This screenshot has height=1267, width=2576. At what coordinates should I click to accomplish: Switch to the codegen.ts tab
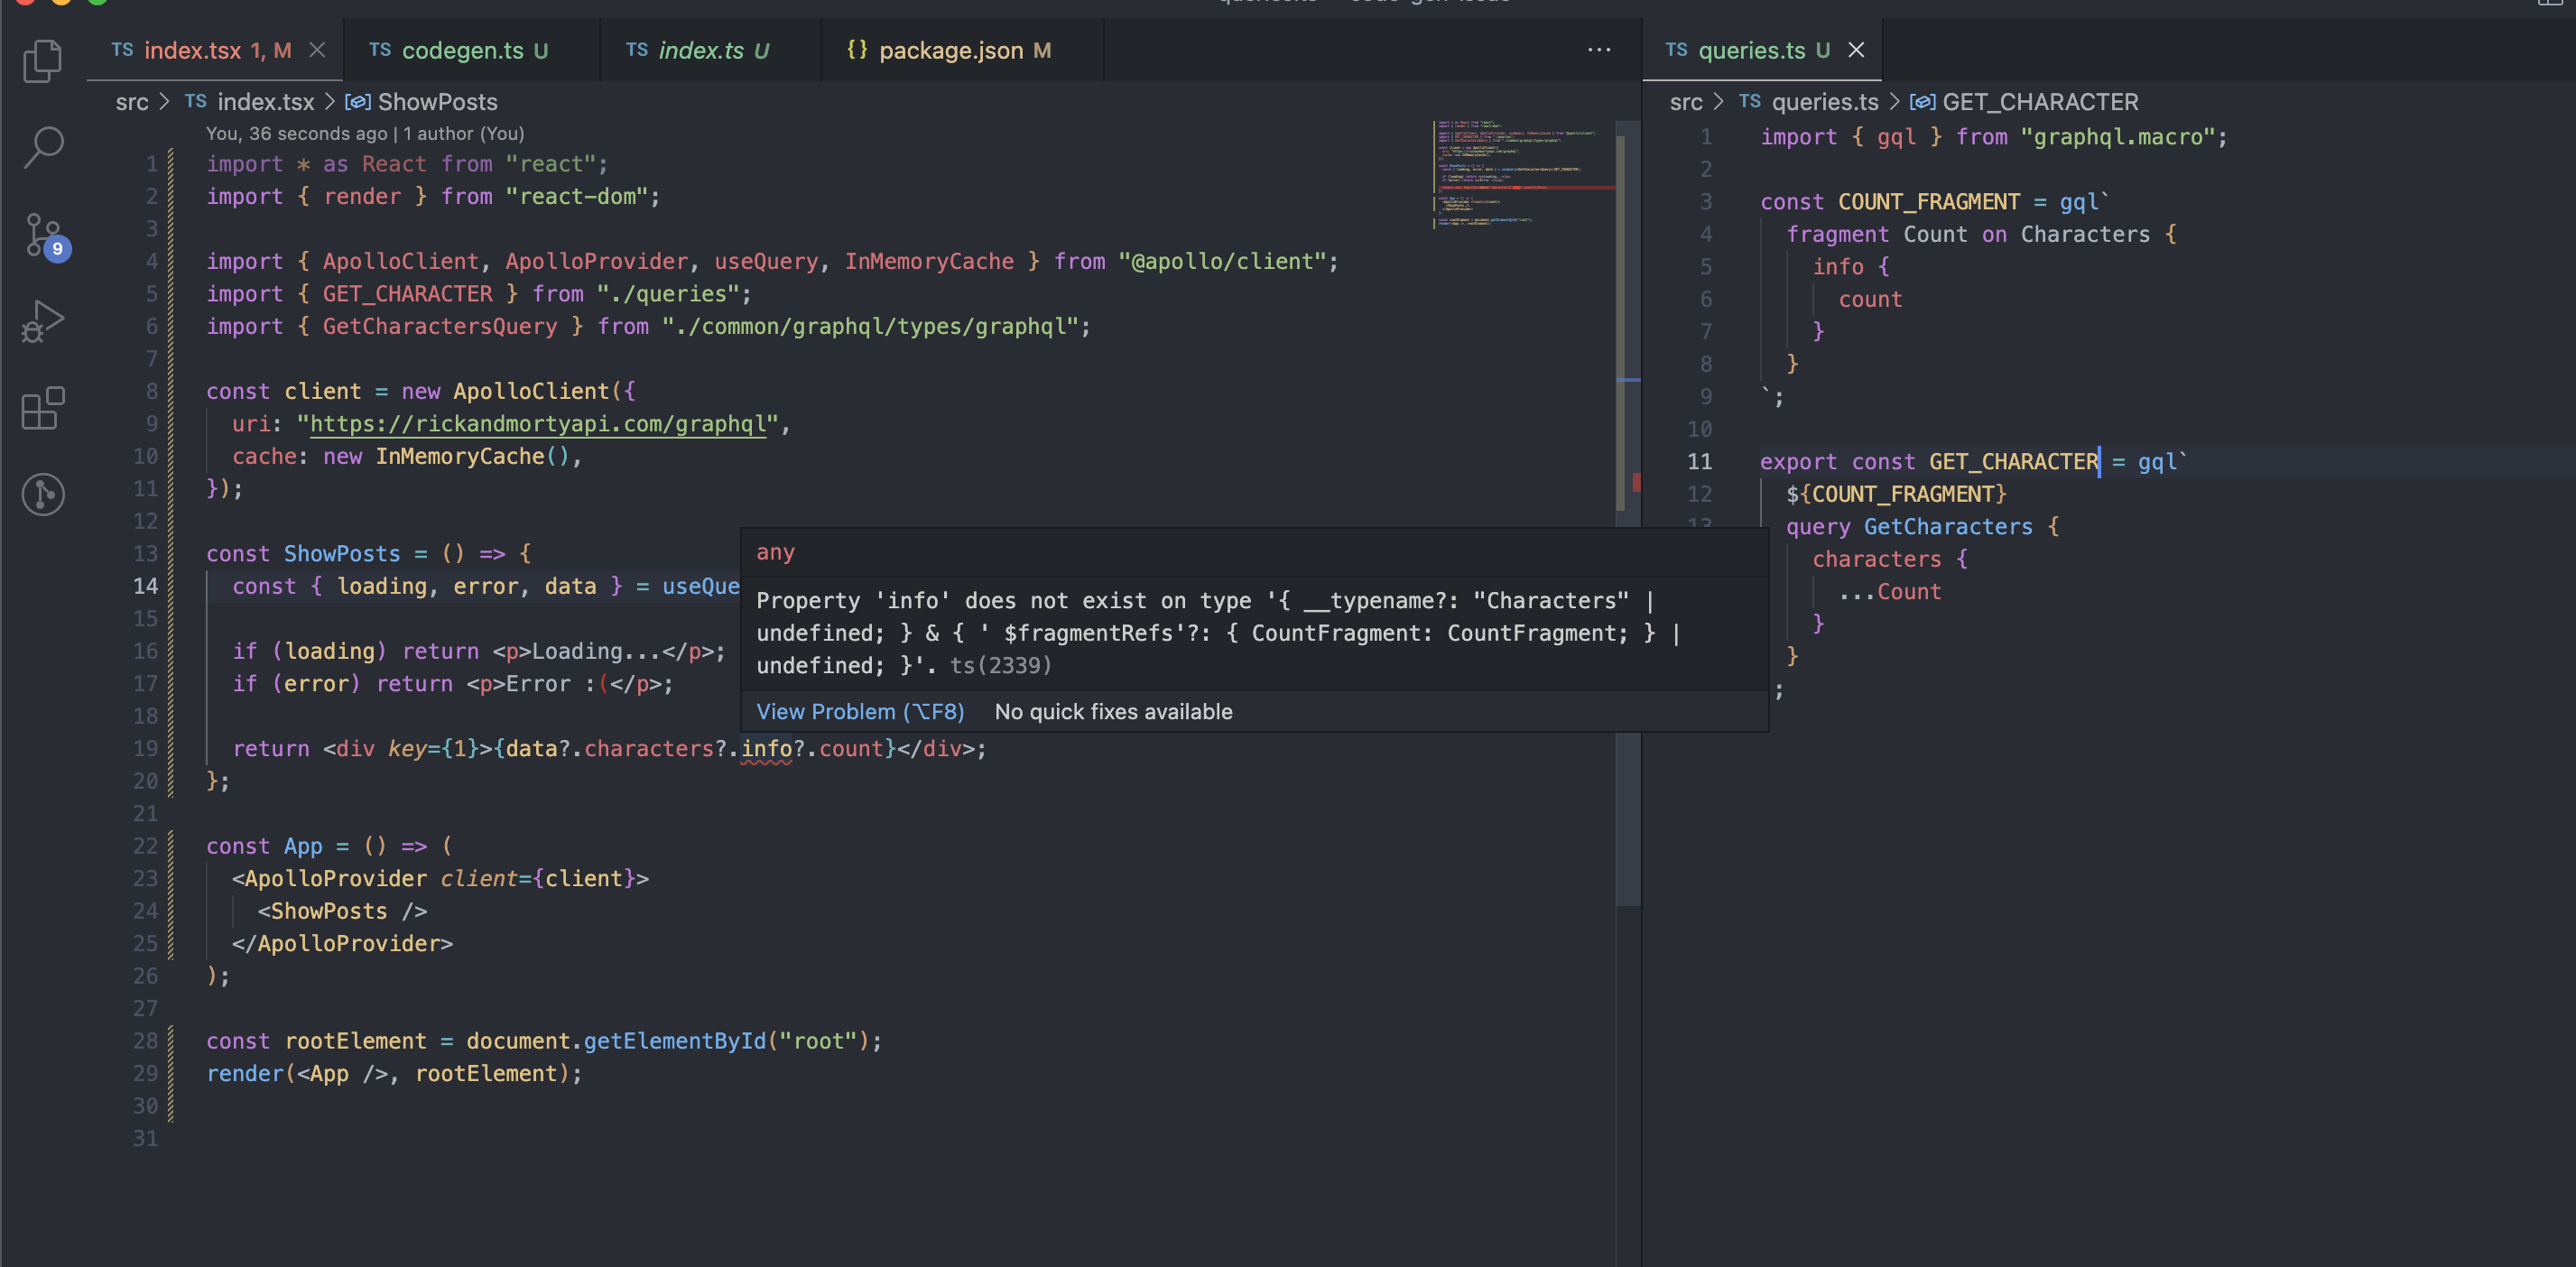click(x=461, y=50)
